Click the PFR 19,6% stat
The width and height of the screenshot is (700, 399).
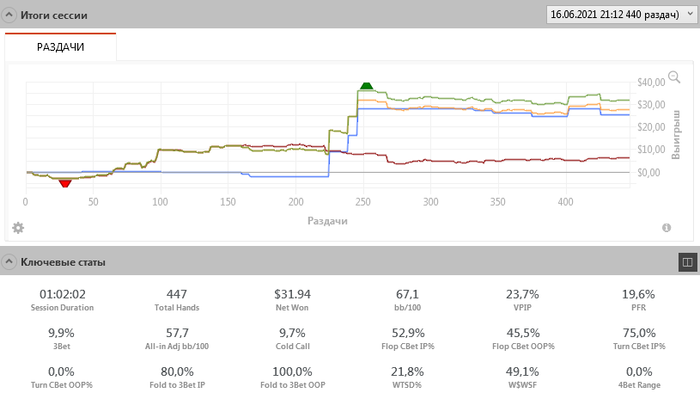(x=639, y=300)
